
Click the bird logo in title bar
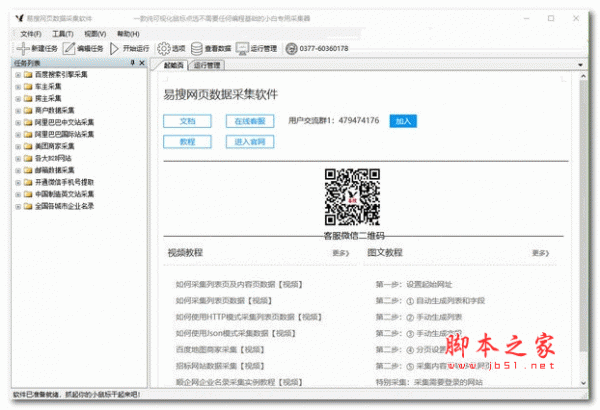coord(20,18)
